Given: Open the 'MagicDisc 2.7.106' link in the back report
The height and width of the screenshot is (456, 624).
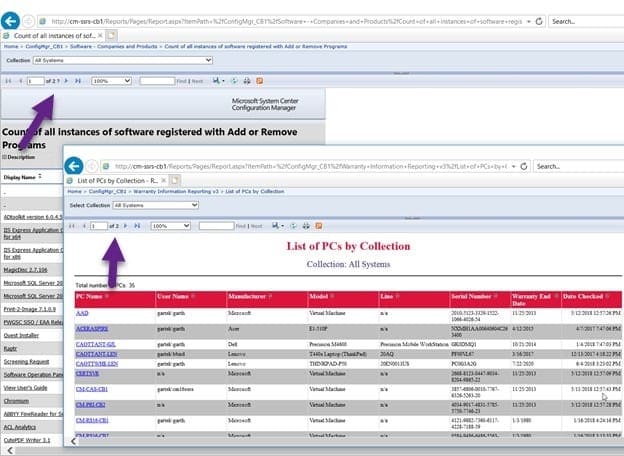Looking at the screenshot, I should pos(25,270).
